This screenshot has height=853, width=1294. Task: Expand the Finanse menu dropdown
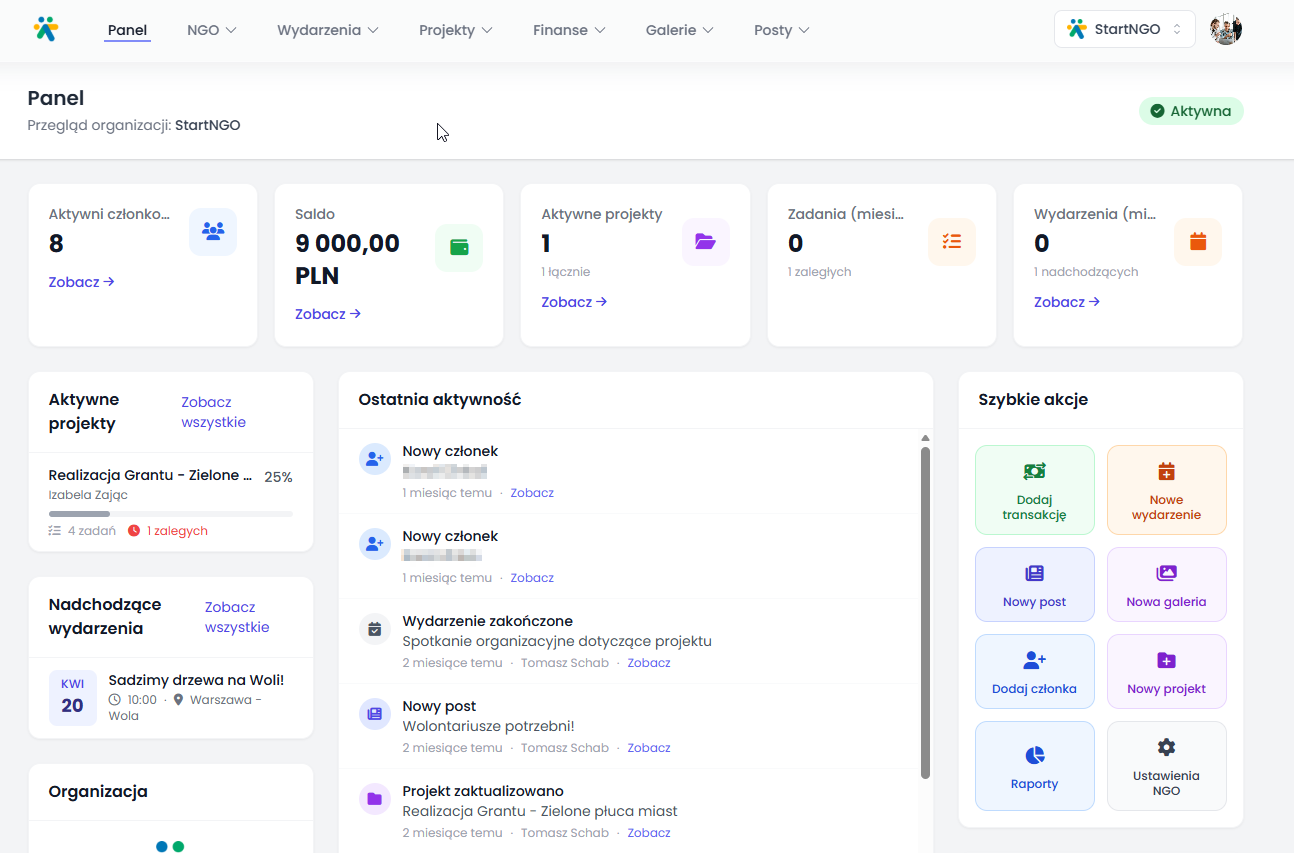(x=569, y=30)
